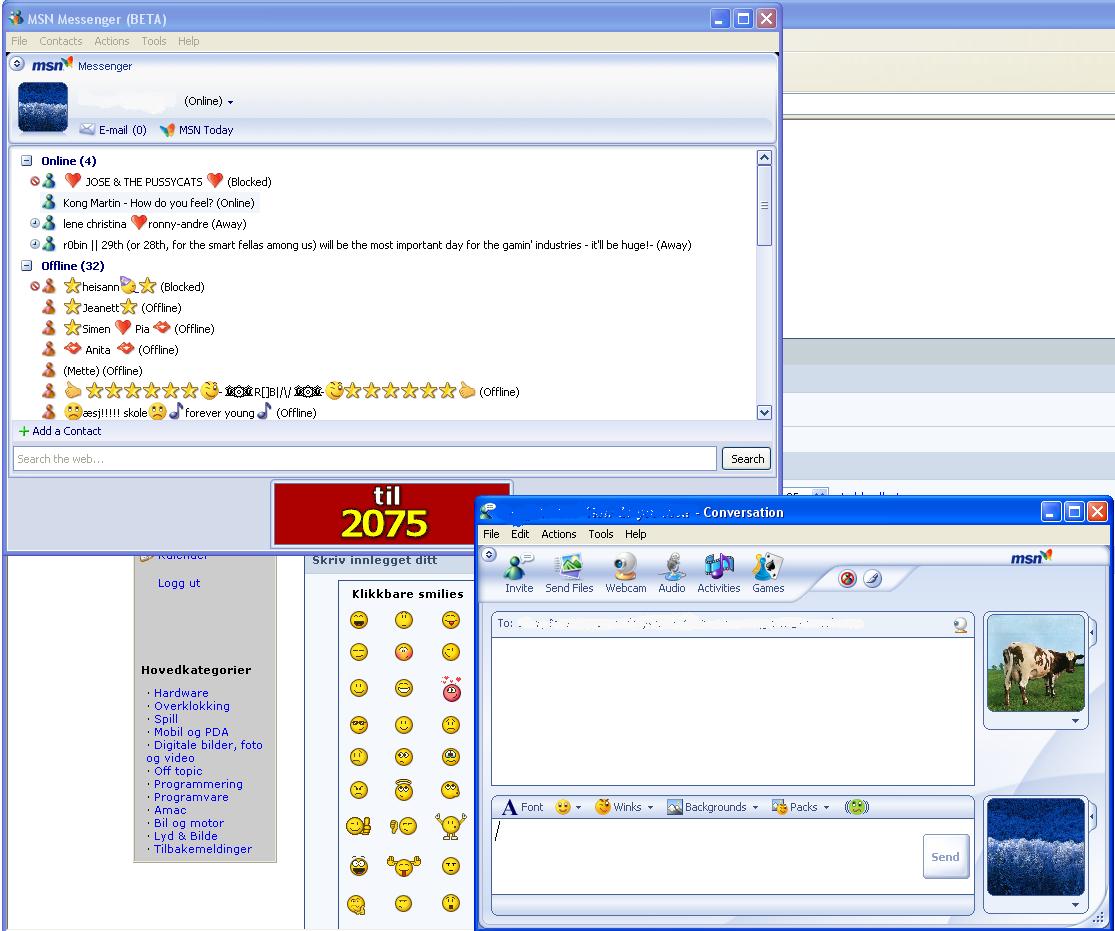The image size is (1115, 931).
Task: Collapse the Online (4) group
Action: [26, 161]
